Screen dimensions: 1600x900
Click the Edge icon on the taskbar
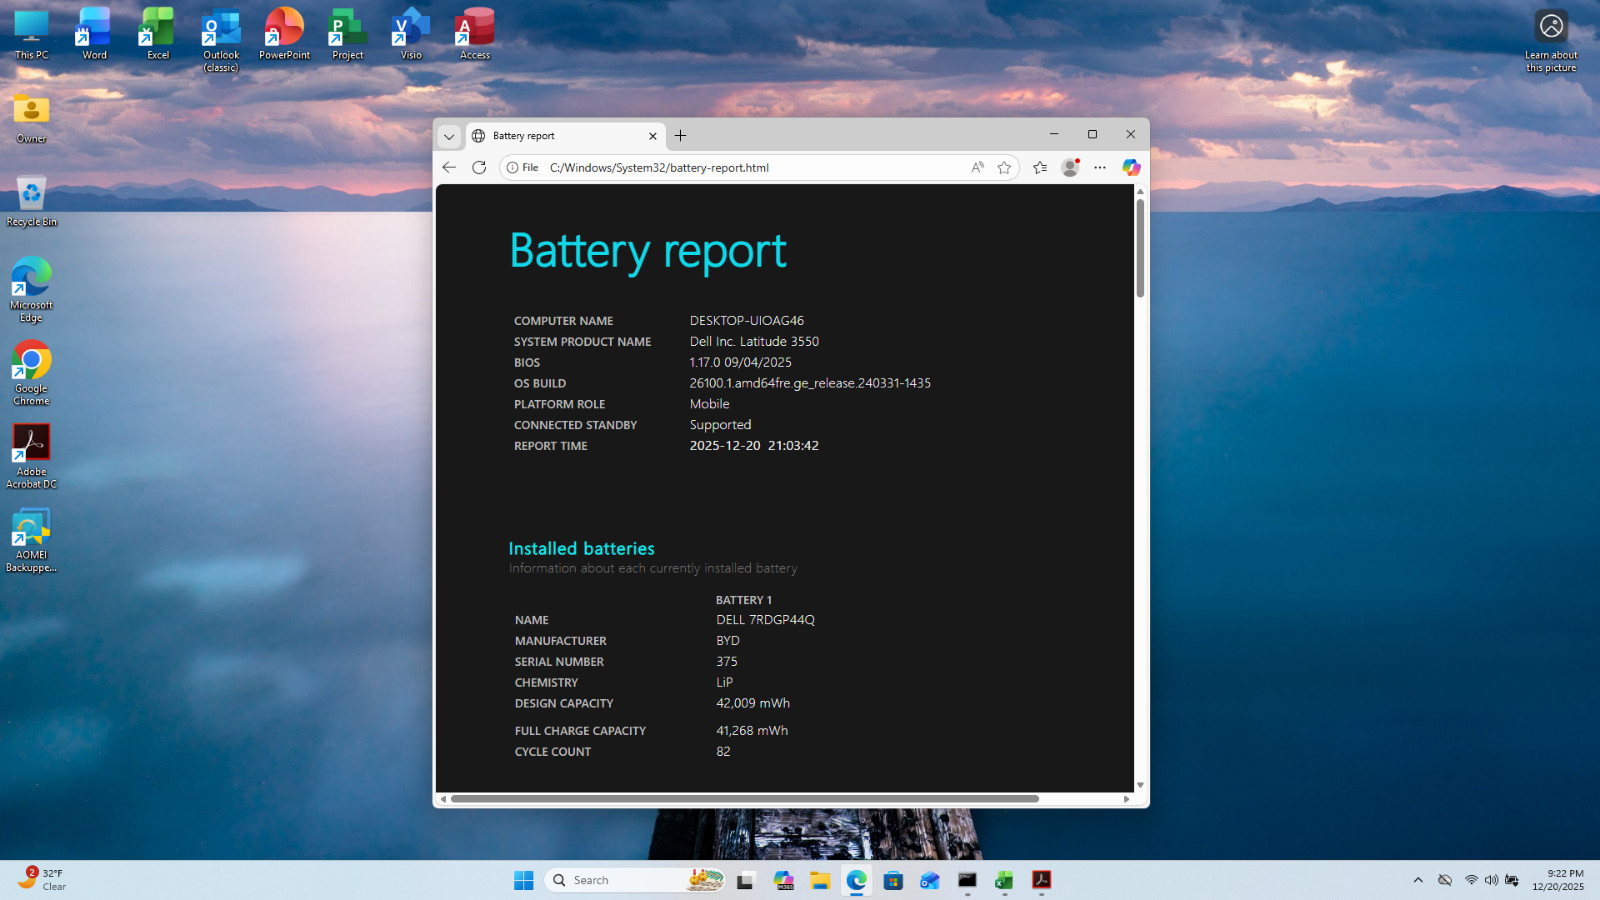pos(857,880)
